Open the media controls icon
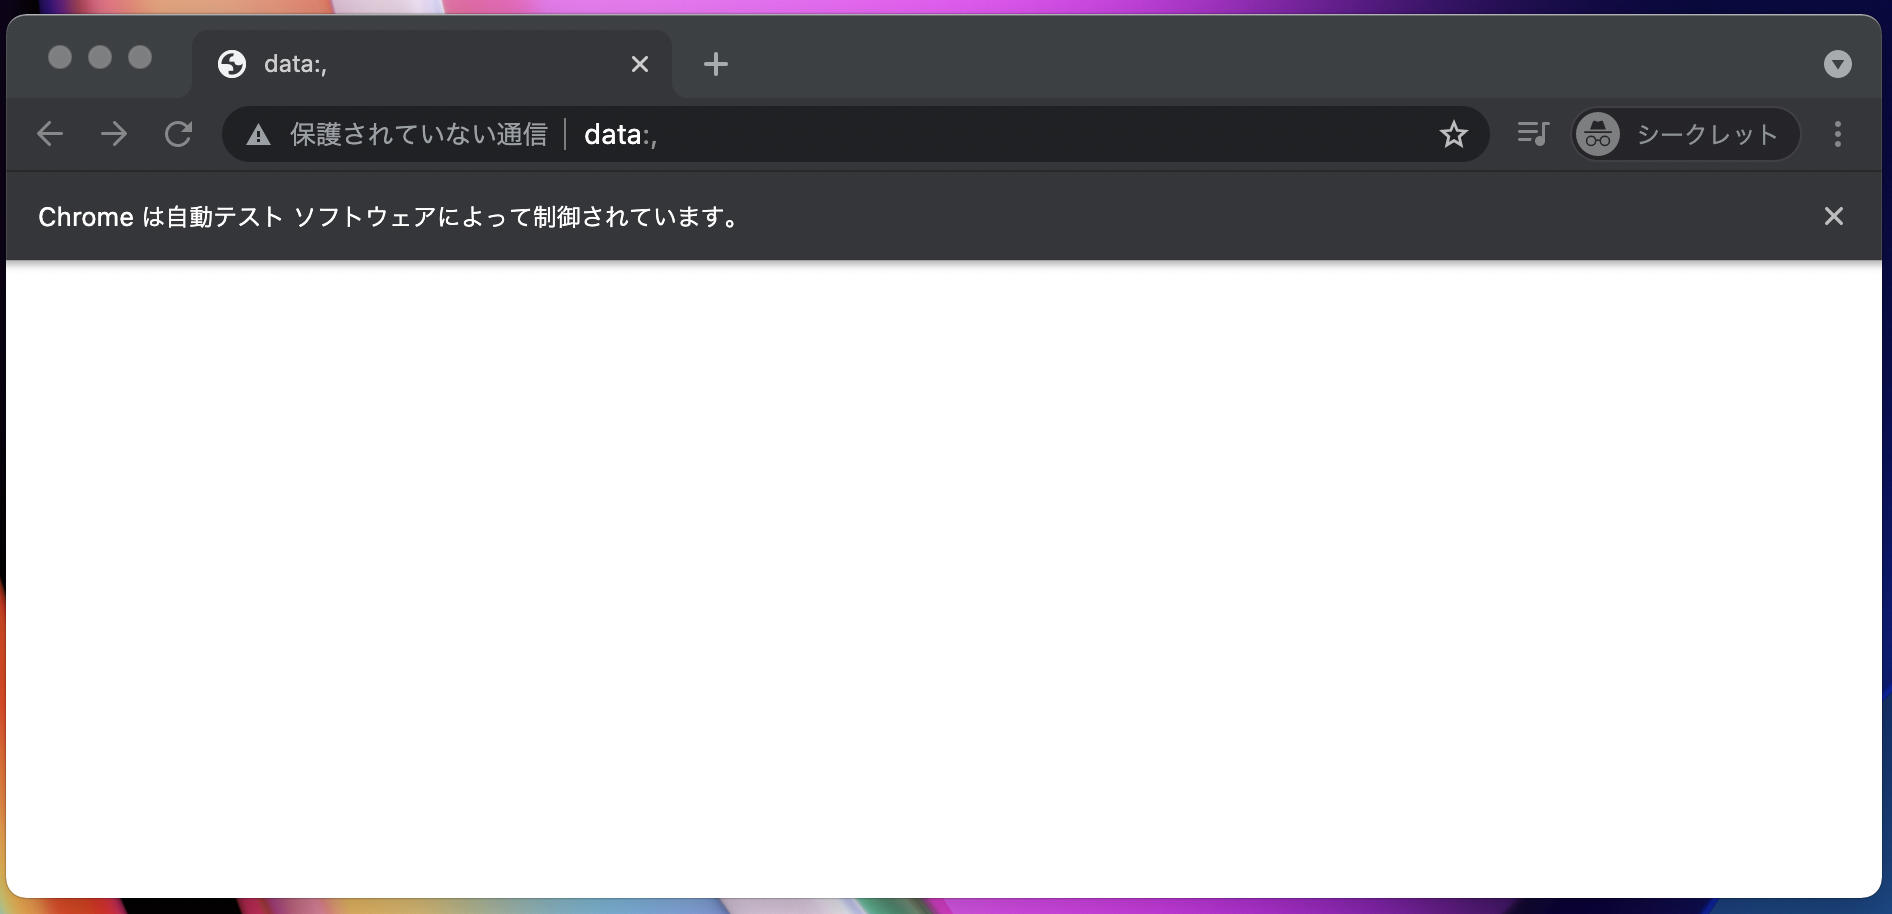Screen dimensions: 1892x914 pos(1533,134)
